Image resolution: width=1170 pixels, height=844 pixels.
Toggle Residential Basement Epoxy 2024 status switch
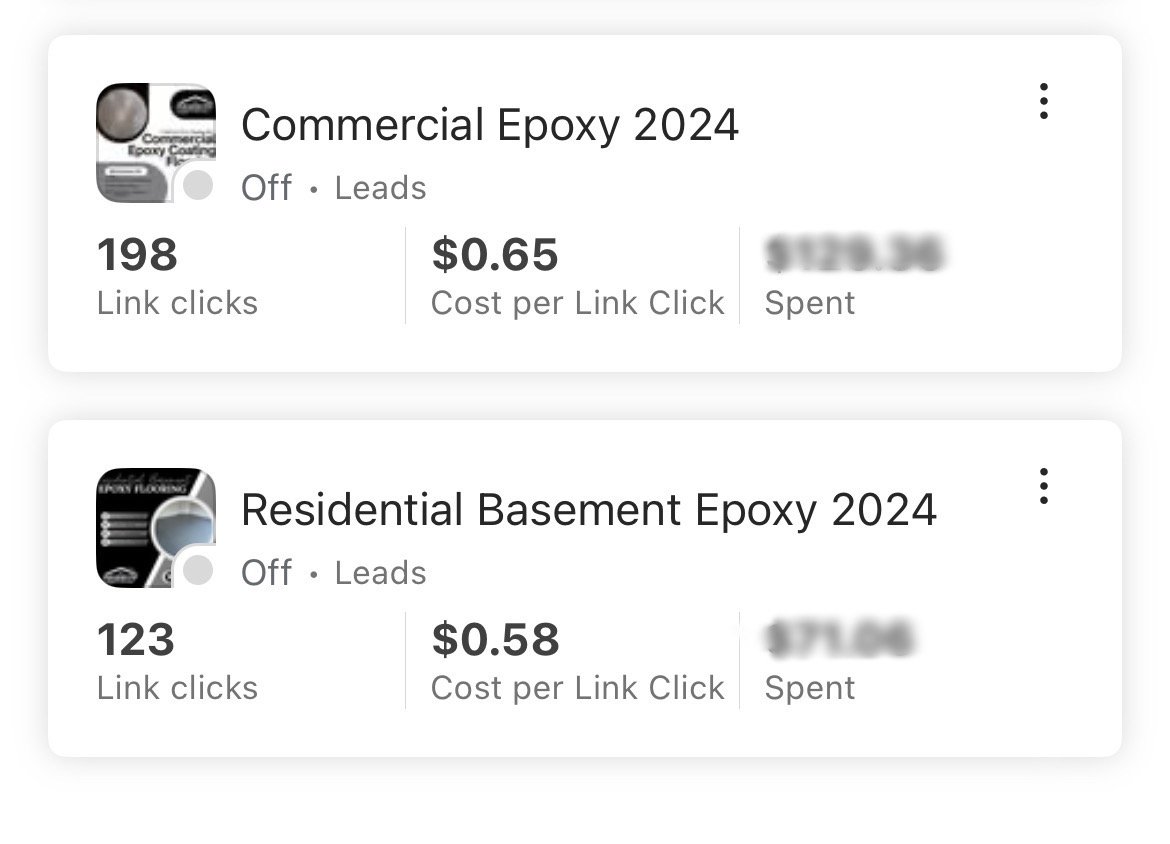(198, 570)
